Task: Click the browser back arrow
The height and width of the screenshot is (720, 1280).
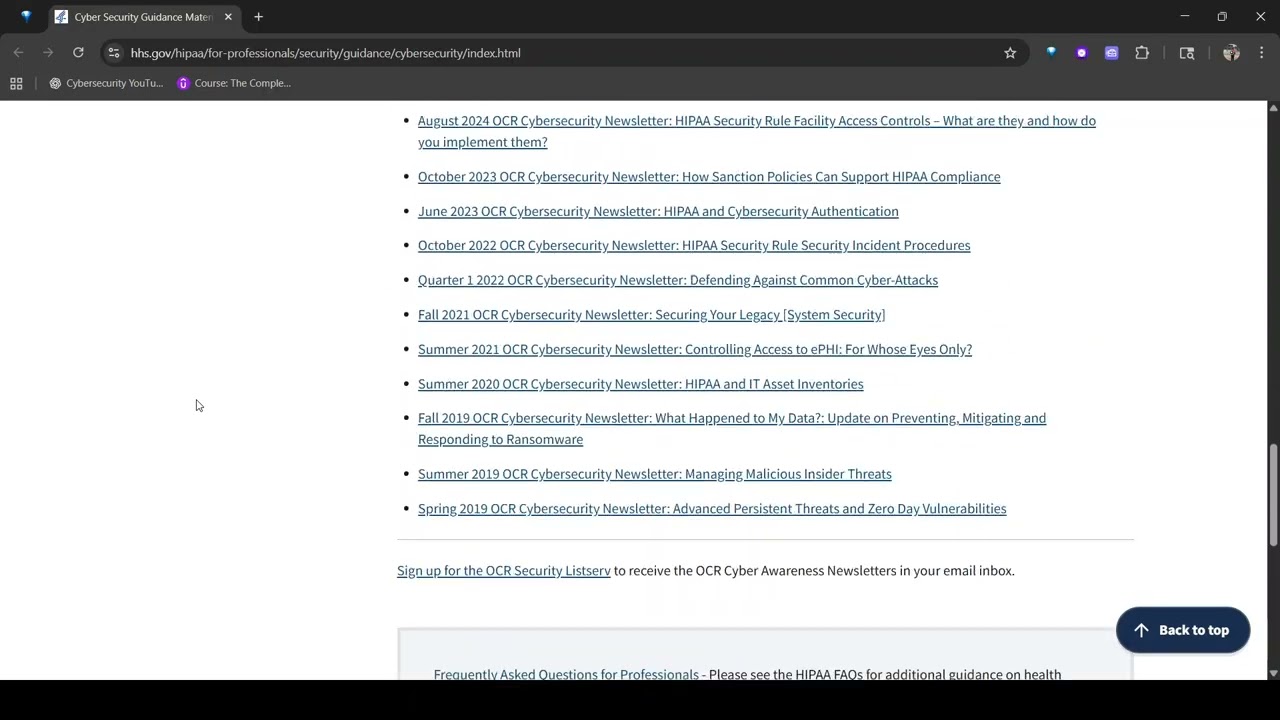Action: click(18, 53)
